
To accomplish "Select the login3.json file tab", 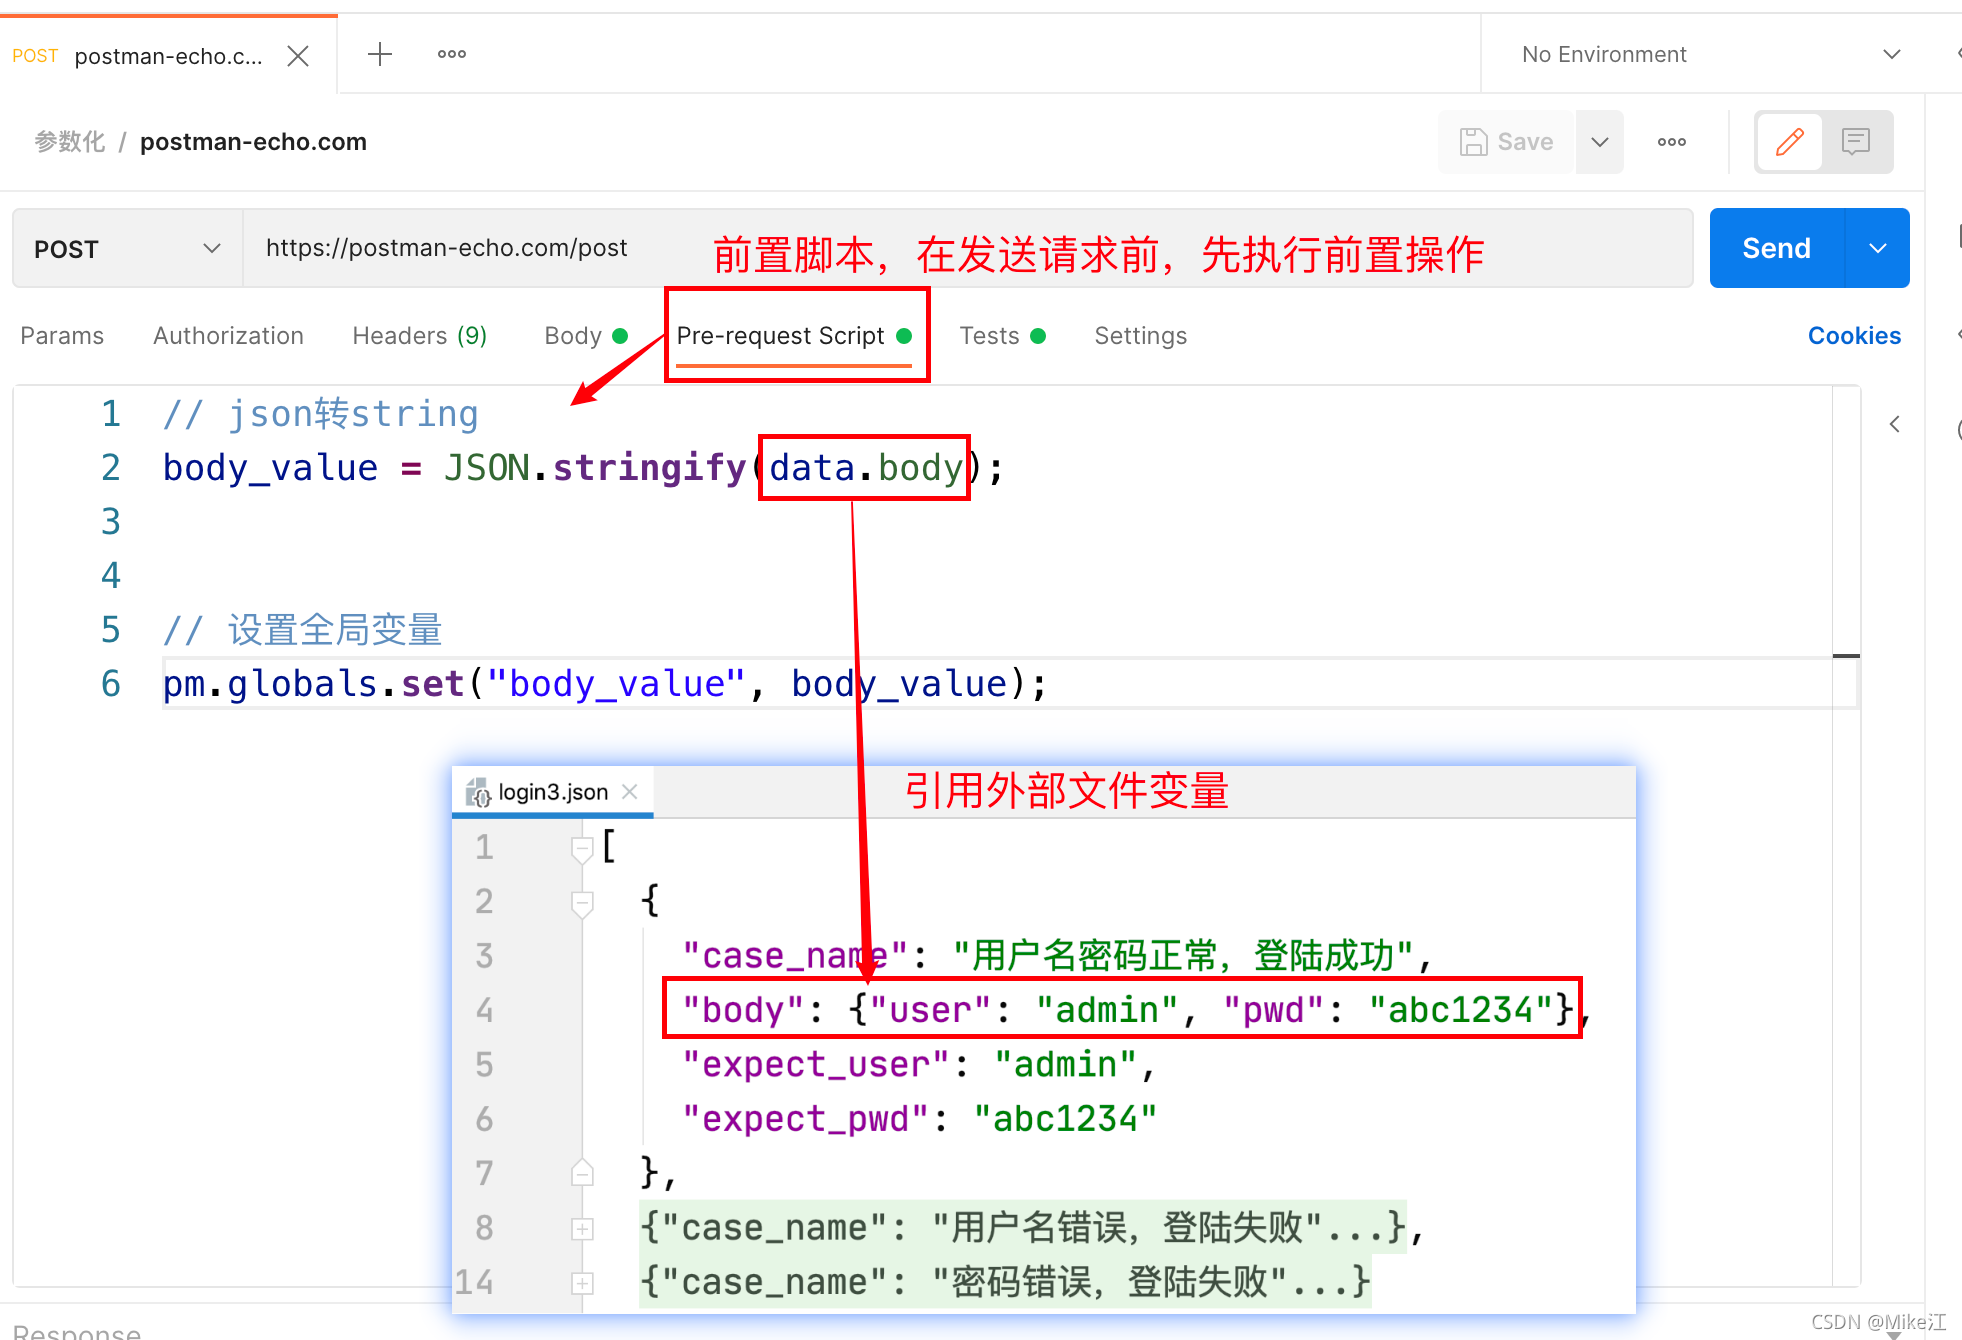I will [552, 792].
